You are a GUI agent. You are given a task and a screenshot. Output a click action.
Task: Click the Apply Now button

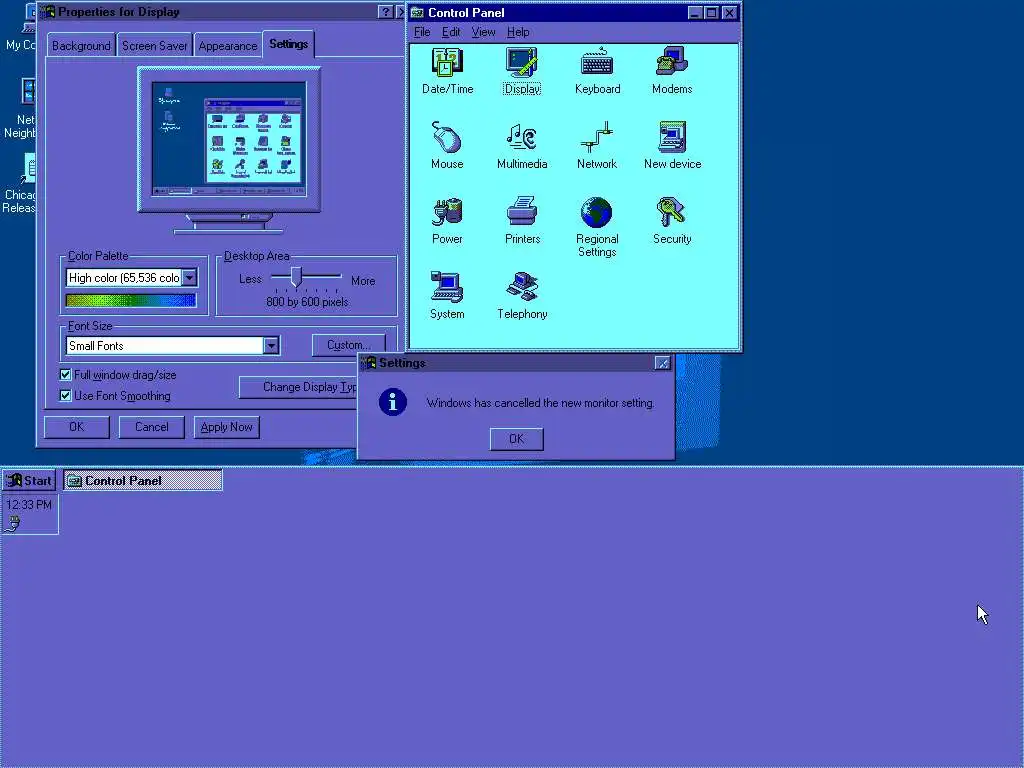[x=227, y=427]
